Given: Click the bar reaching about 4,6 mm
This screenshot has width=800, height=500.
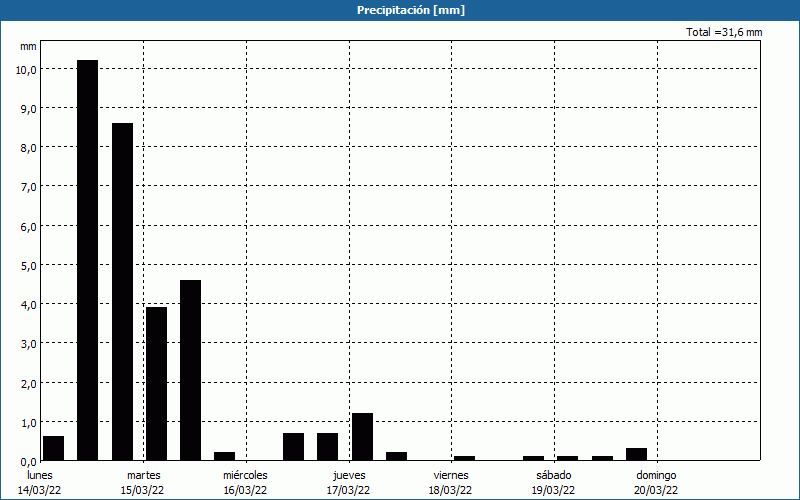Looking at the screenshot, I should (190, 370).
